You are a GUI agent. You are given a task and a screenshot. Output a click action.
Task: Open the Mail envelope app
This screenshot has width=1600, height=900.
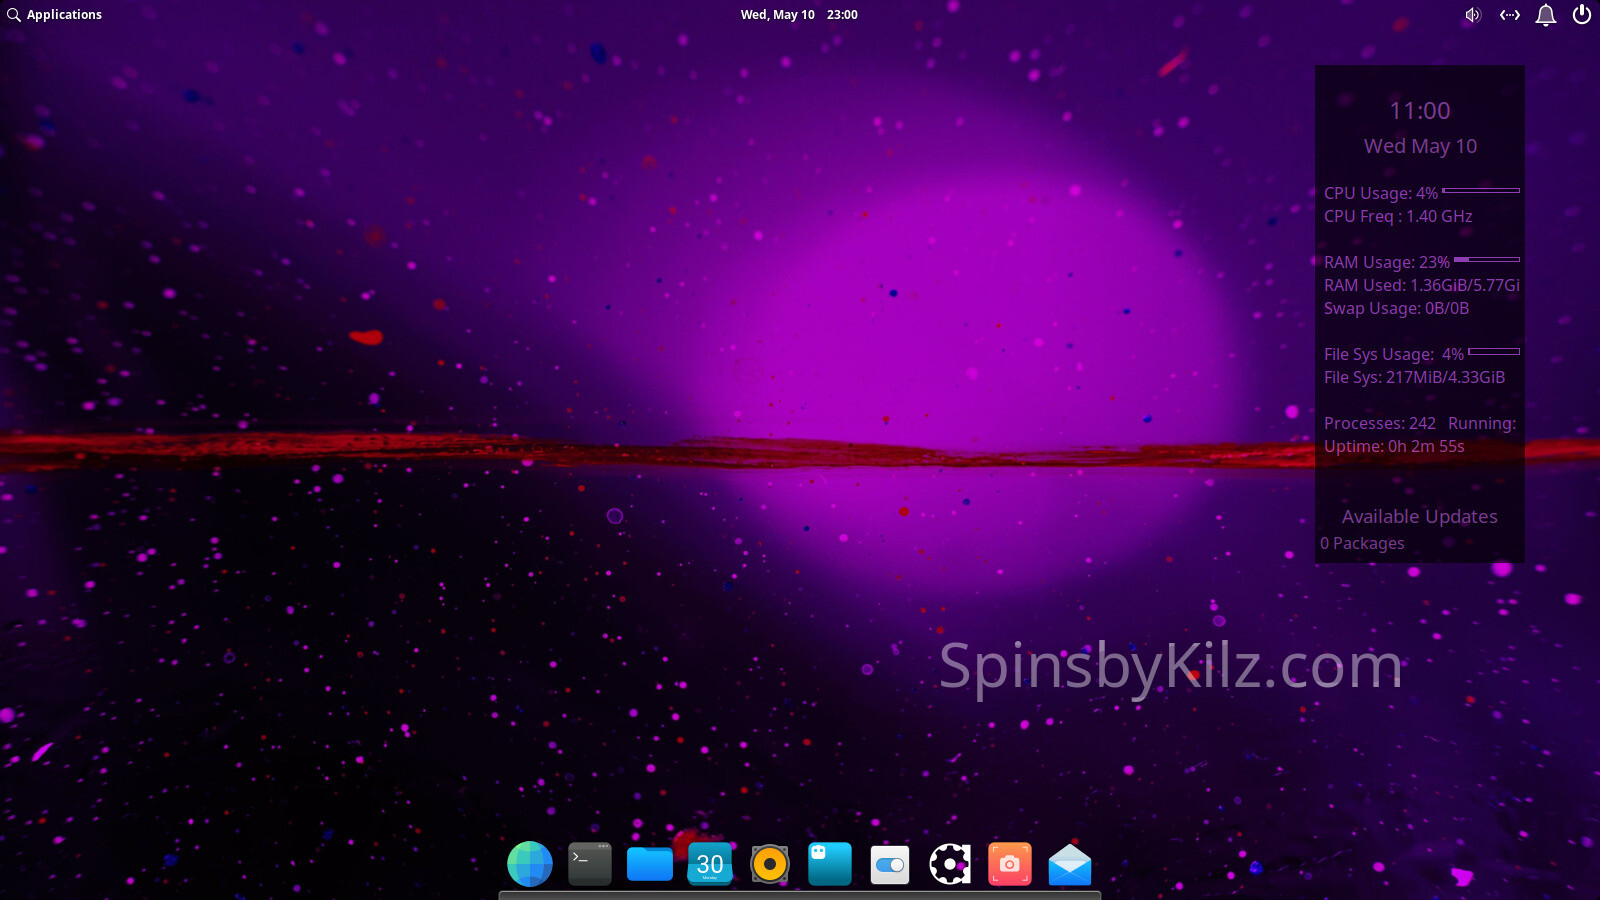[1070, 864]
